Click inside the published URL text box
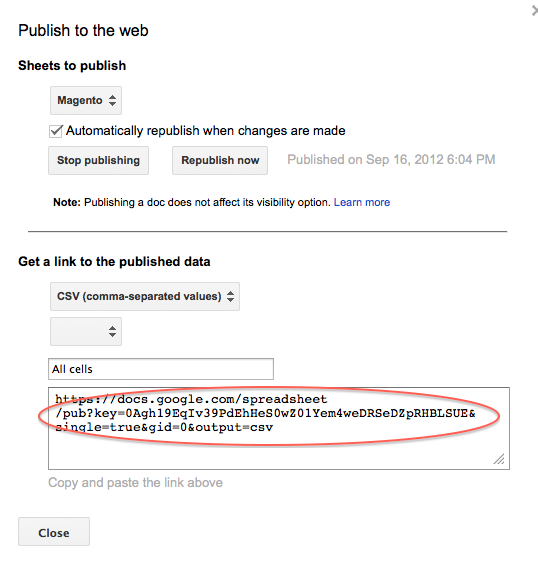Image resolution: width=538 pixels, height=566 pixels. pos(279,428)
